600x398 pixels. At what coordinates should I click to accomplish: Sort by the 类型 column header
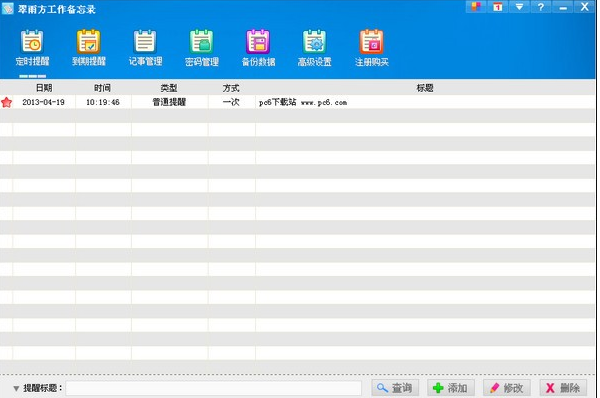(x=169, y=88)
